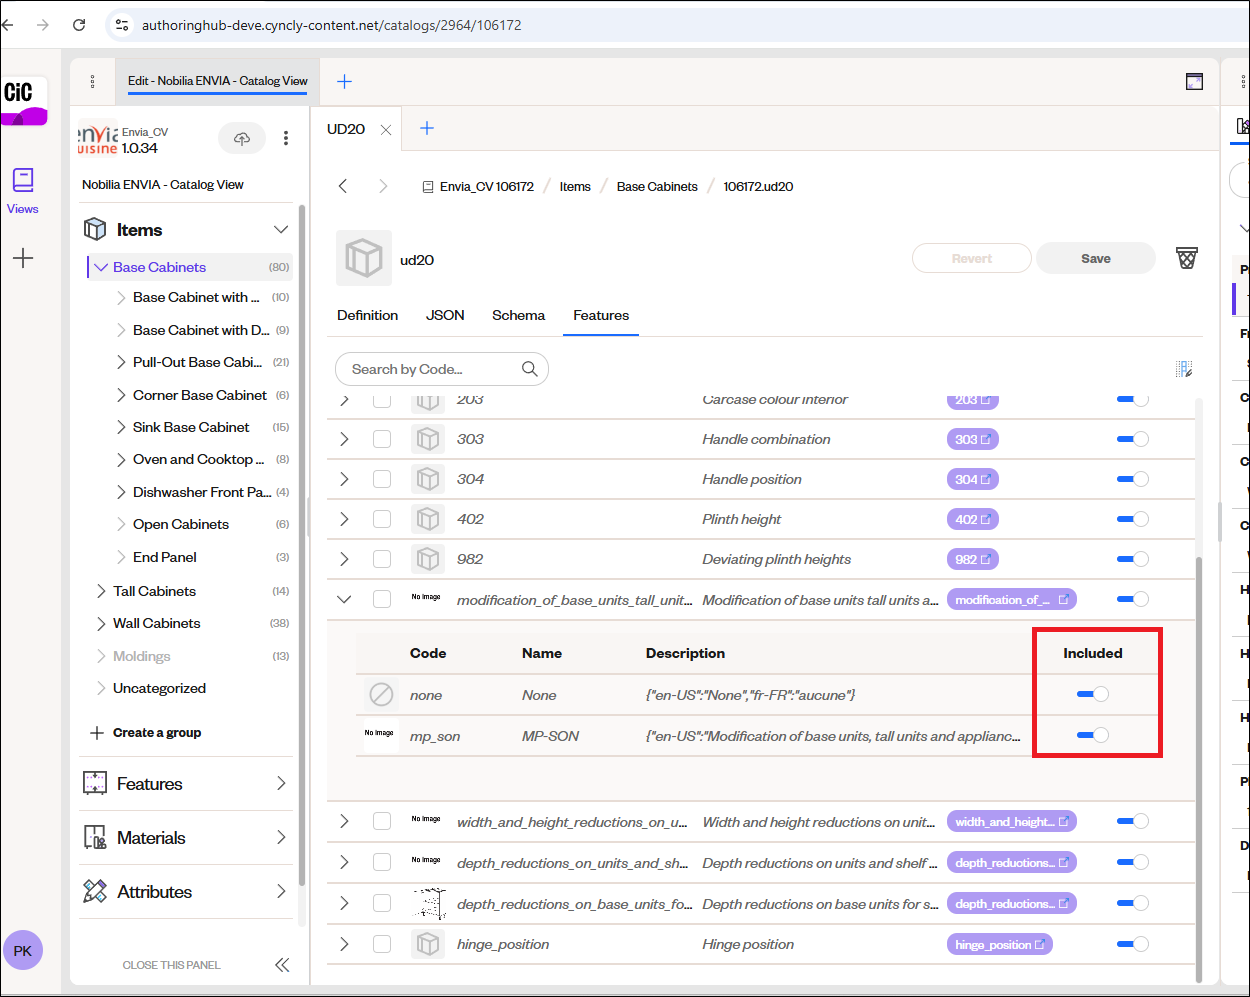Check the checkbox for row 982

382,559
